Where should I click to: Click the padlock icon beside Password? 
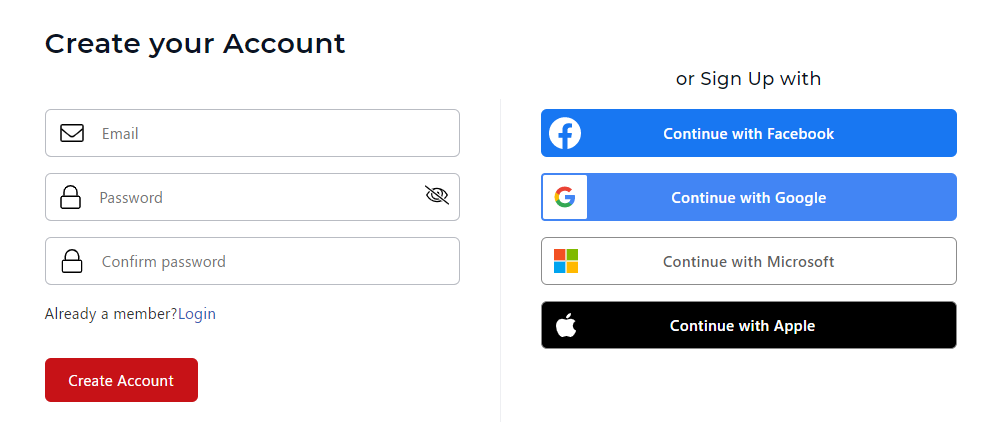(x=70, y=198)
